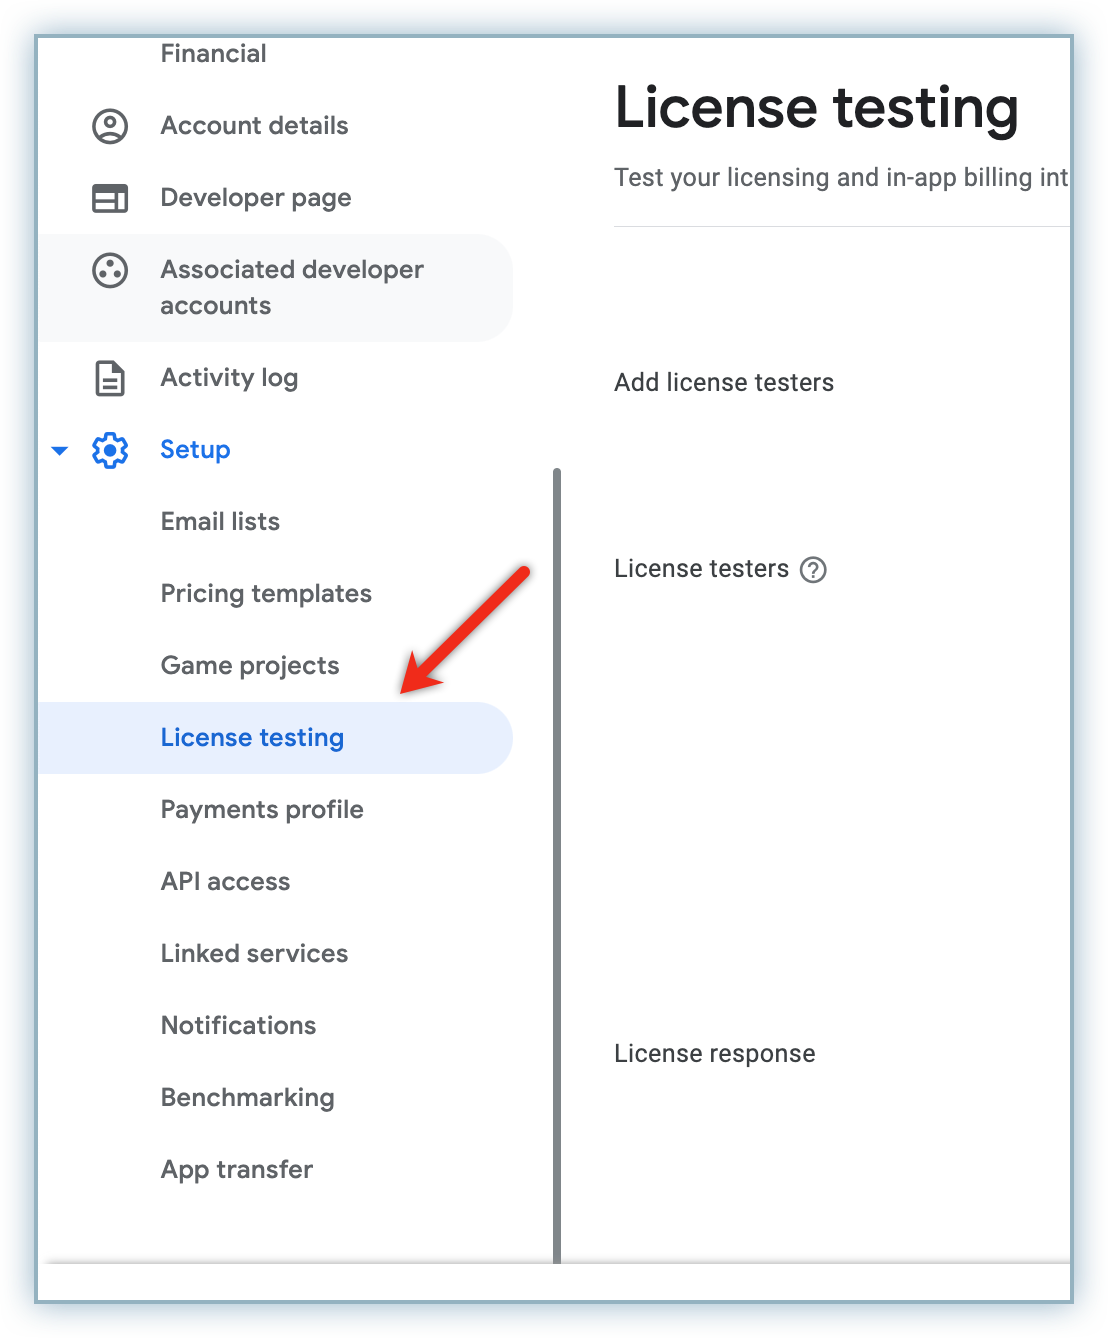1108x1338 pixels.
Task: Click the Financial menu item
Action: coord(213,54)
